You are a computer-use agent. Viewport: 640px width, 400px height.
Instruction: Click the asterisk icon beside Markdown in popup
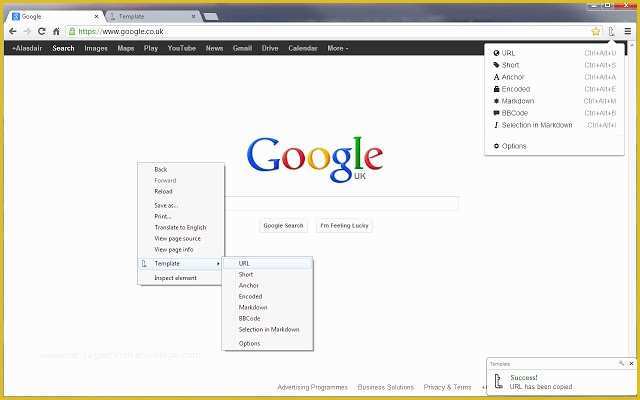pos(496,101)
